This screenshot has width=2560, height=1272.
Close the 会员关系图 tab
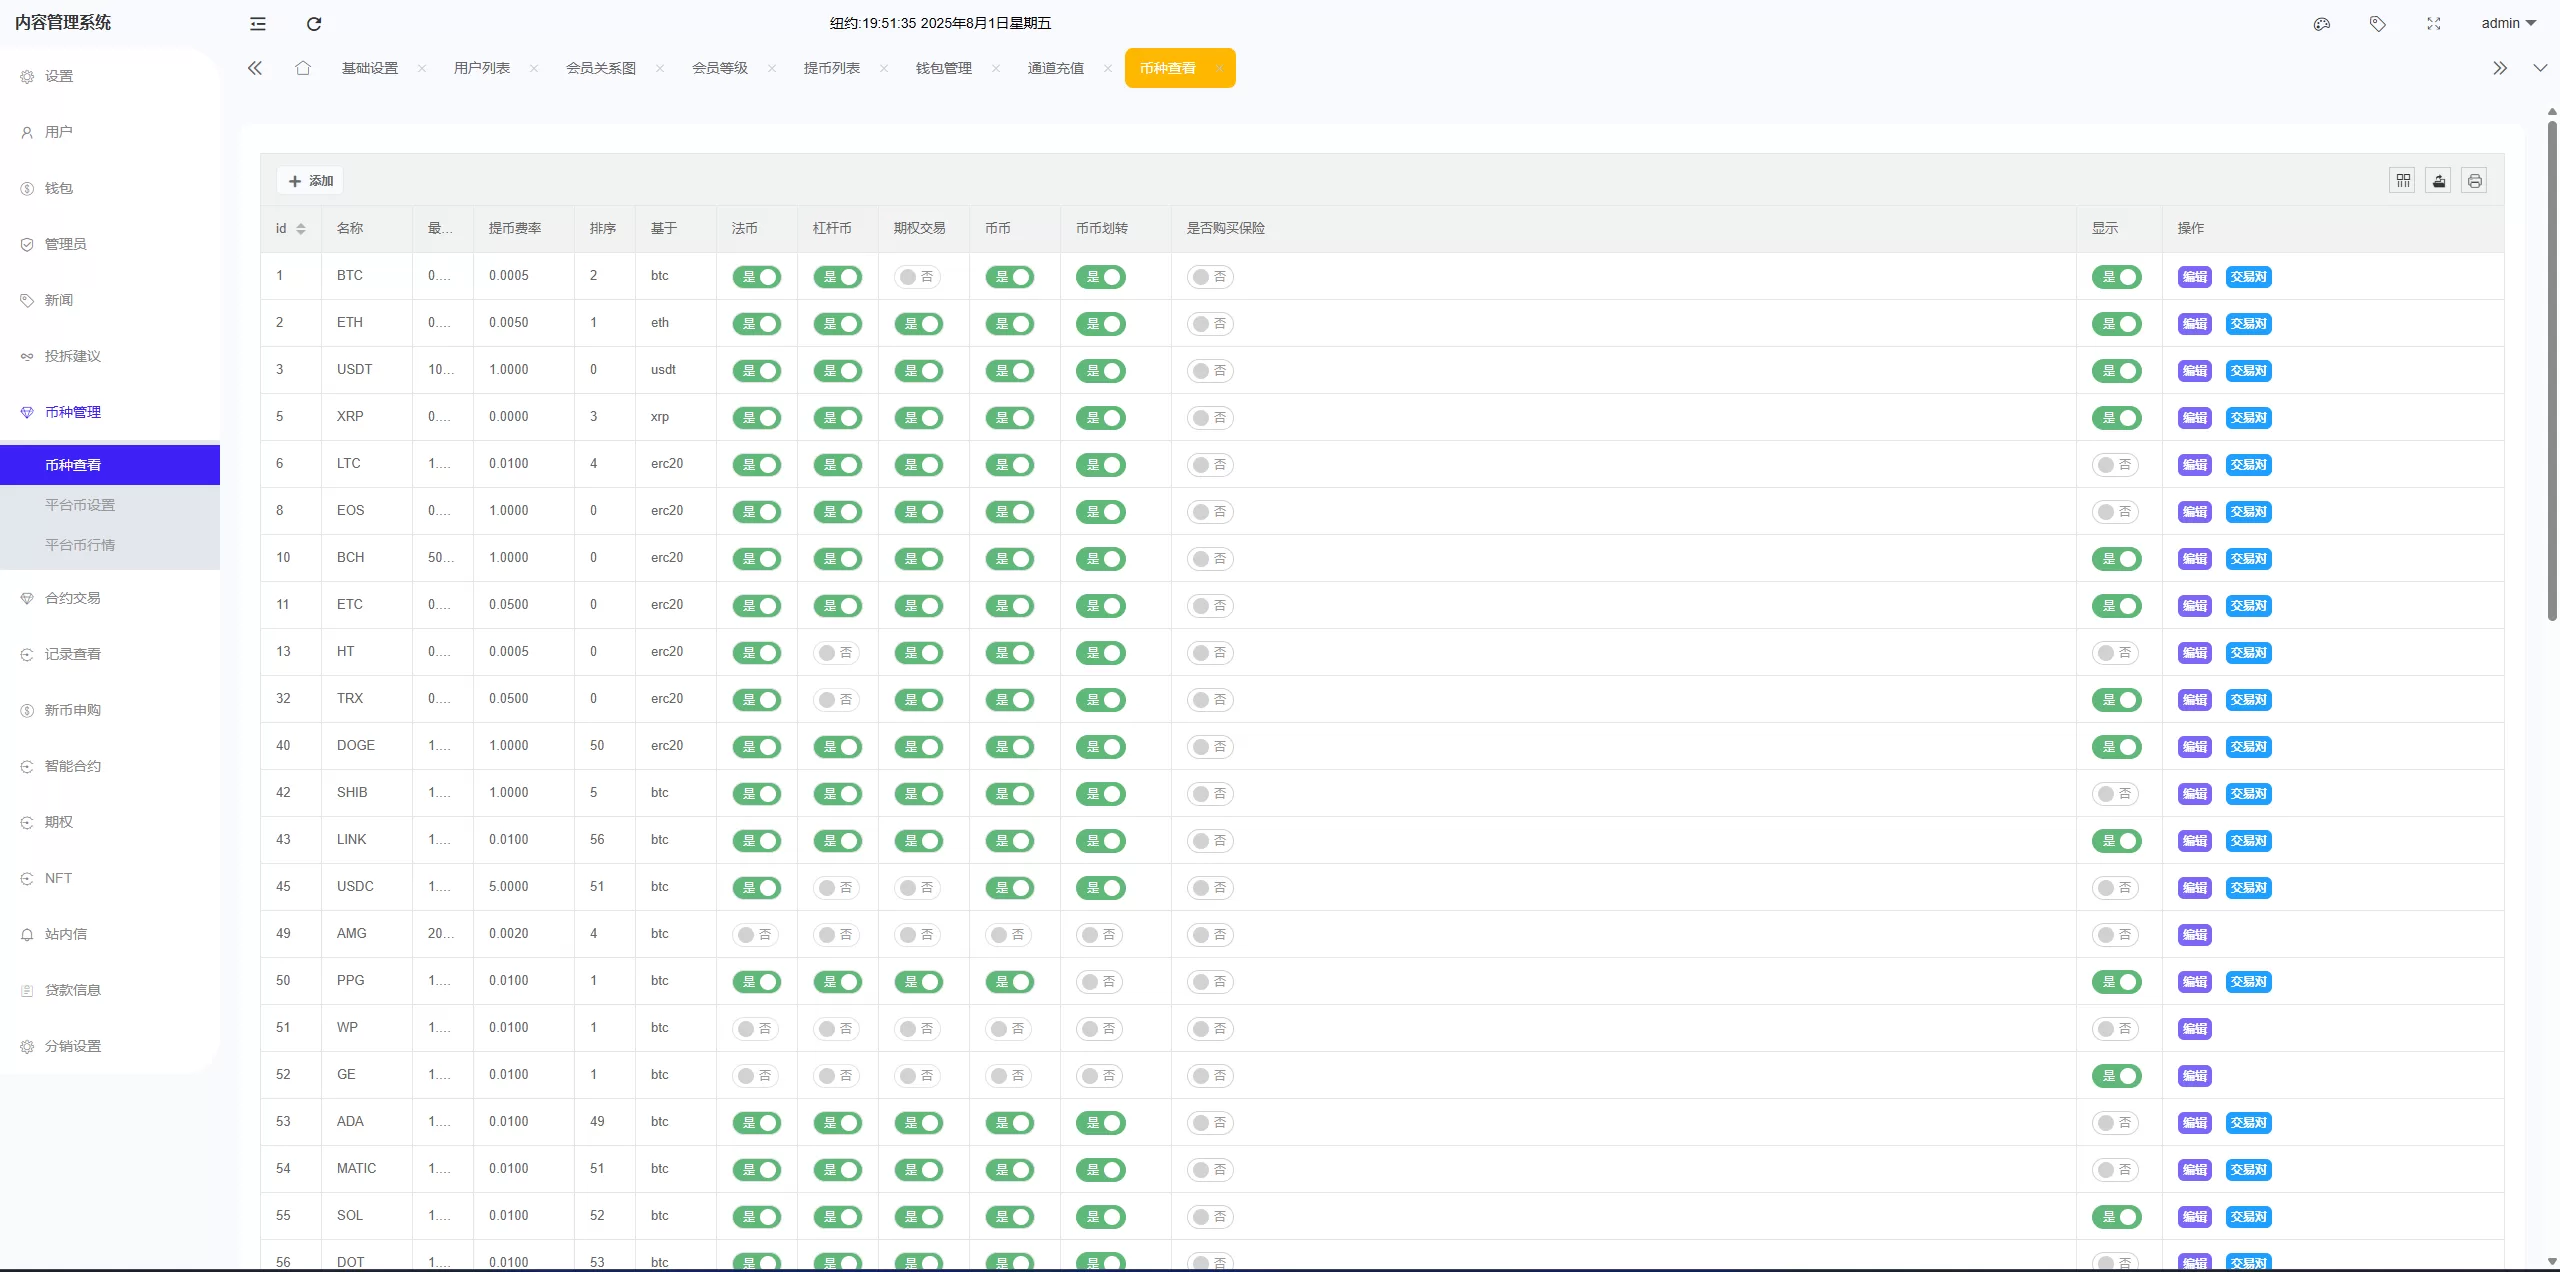[x=660, y=68]
